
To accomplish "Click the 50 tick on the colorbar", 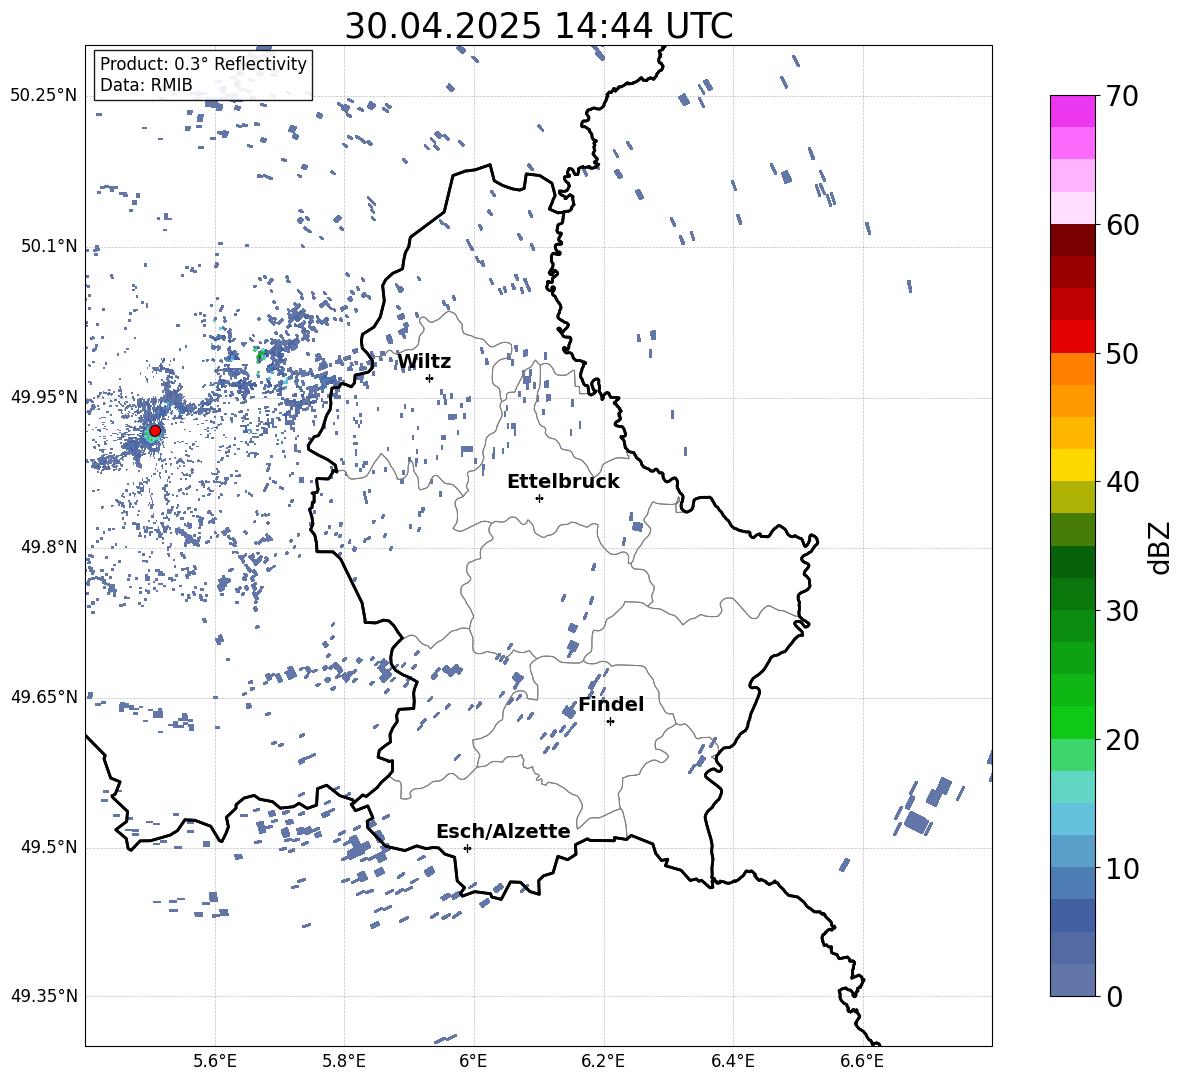I will pos(1121,353).
